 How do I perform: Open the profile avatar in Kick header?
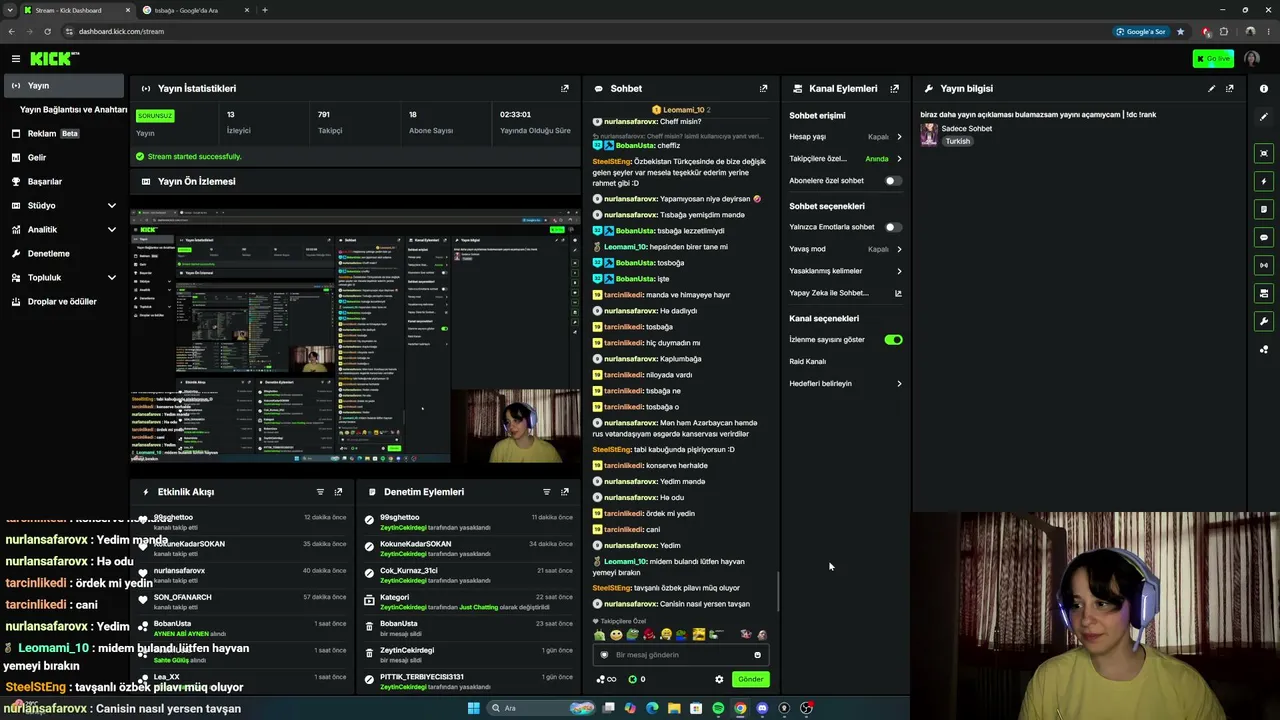[1252, 59]
